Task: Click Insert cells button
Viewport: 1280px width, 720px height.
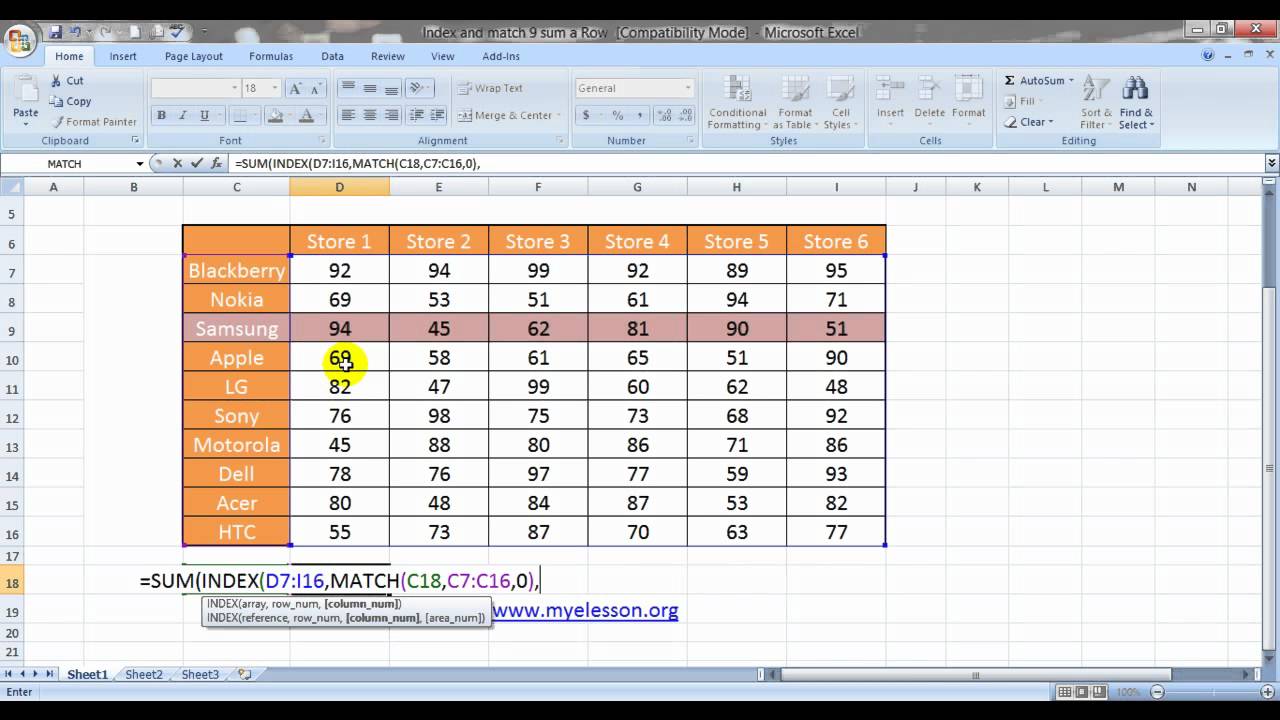Action: click(890, 102)
